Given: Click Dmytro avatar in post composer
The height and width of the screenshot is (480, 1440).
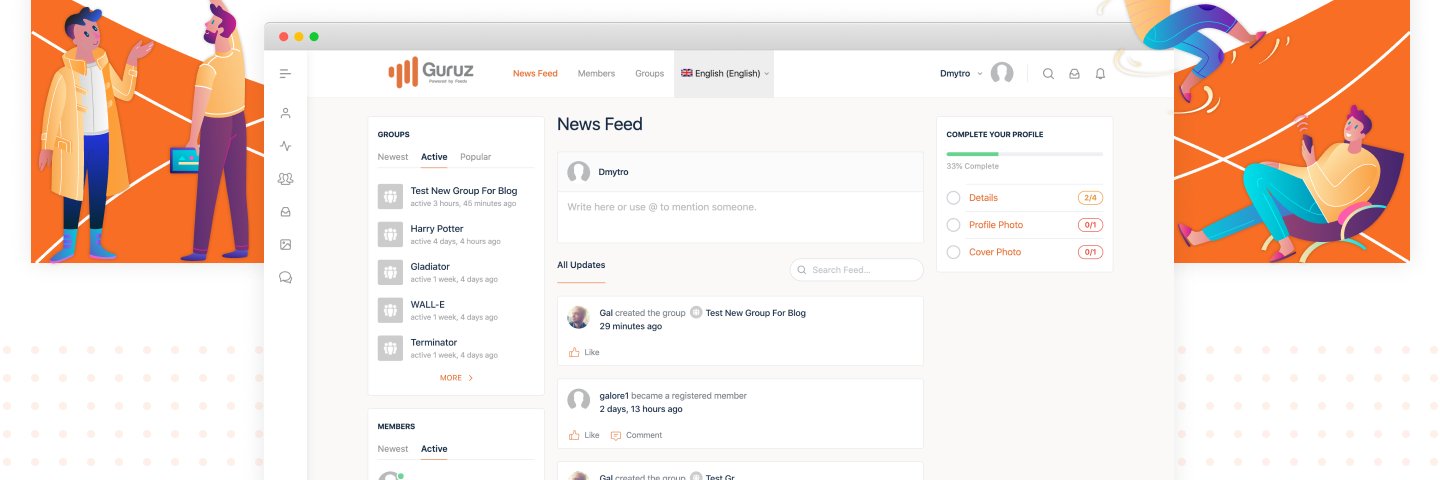Looking at the screenshot, I should 578,172.
